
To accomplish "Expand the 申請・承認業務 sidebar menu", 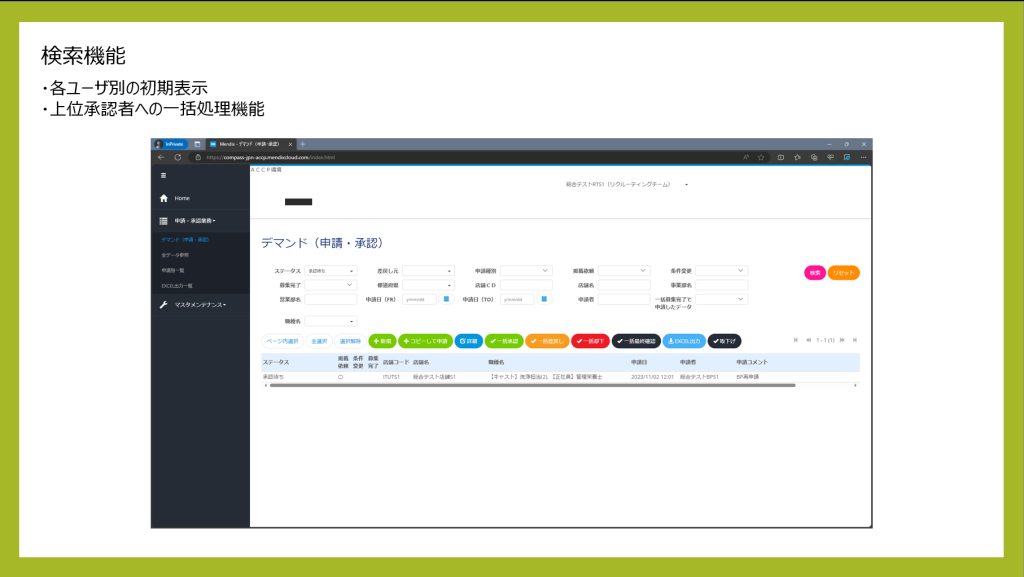I will [194, 220].
